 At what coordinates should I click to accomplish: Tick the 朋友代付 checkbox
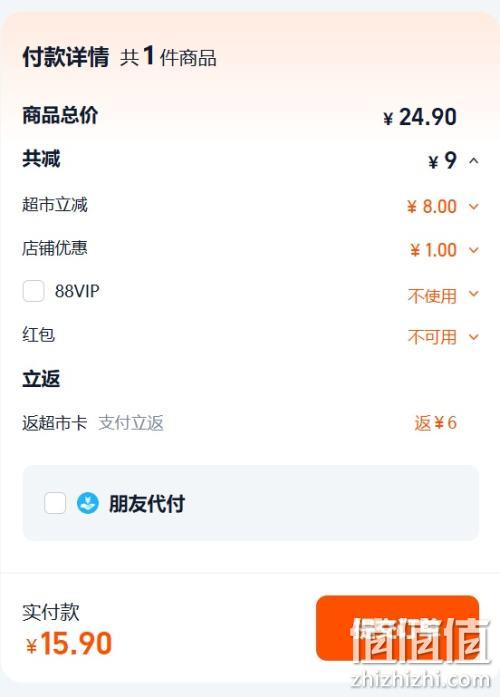[x=55, y=503]
